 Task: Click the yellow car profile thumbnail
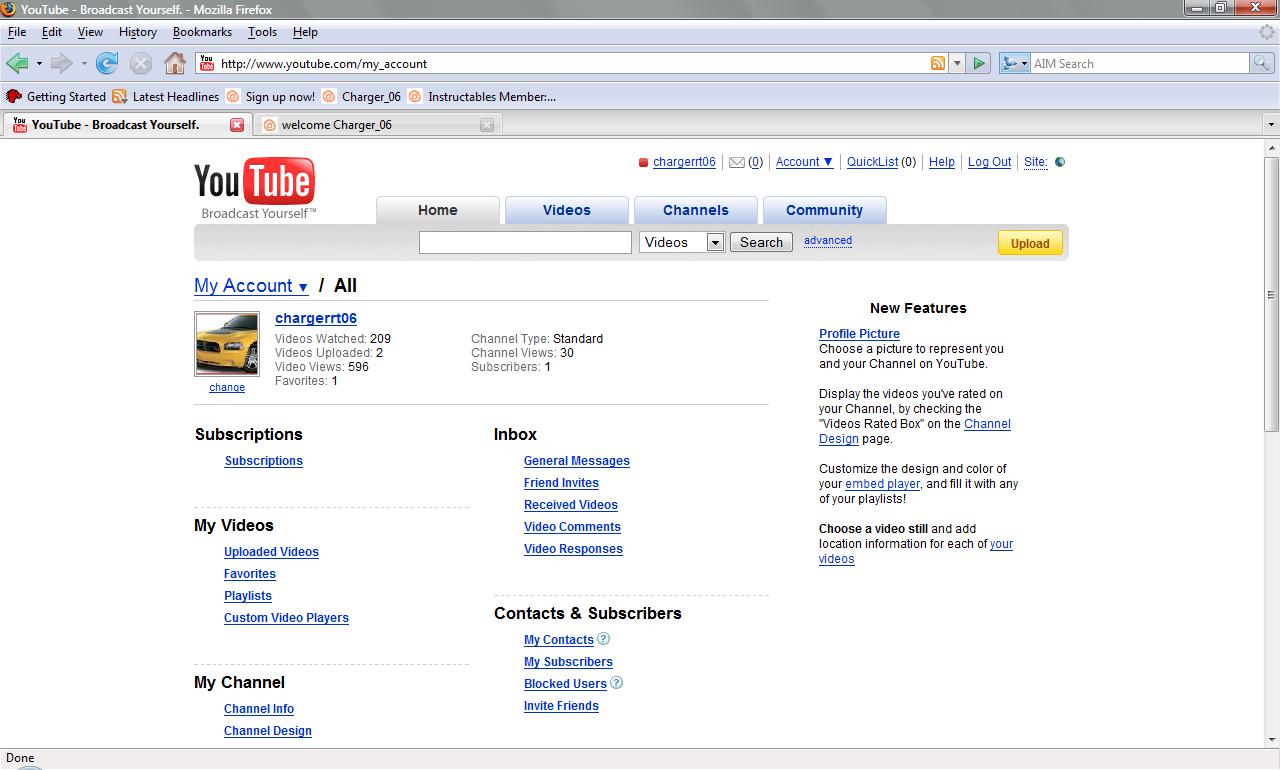(x=227, y=344)
